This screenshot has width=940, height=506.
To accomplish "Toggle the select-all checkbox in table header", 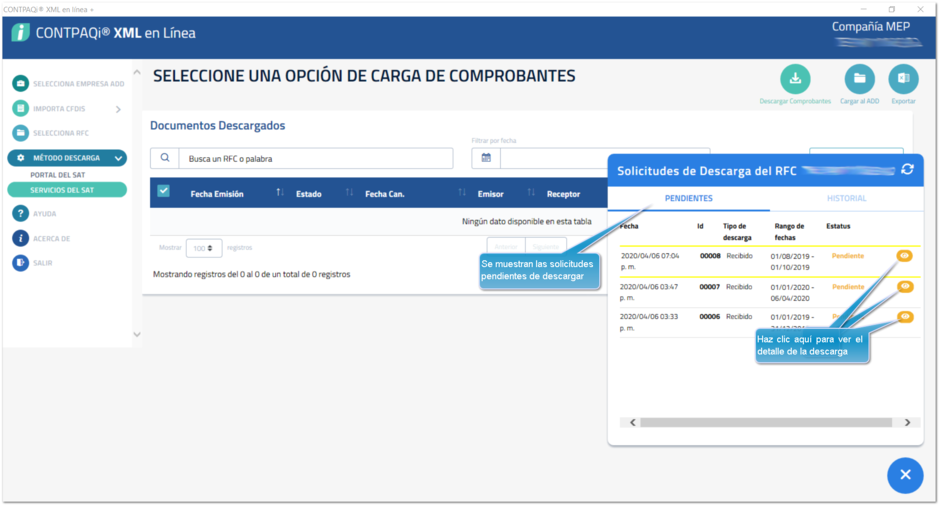I will click(x=163, y=191).
